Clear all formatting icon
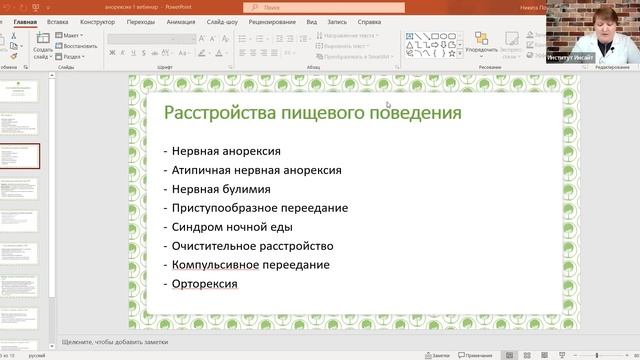Screen dimensions: 640x360 [225, 39]
